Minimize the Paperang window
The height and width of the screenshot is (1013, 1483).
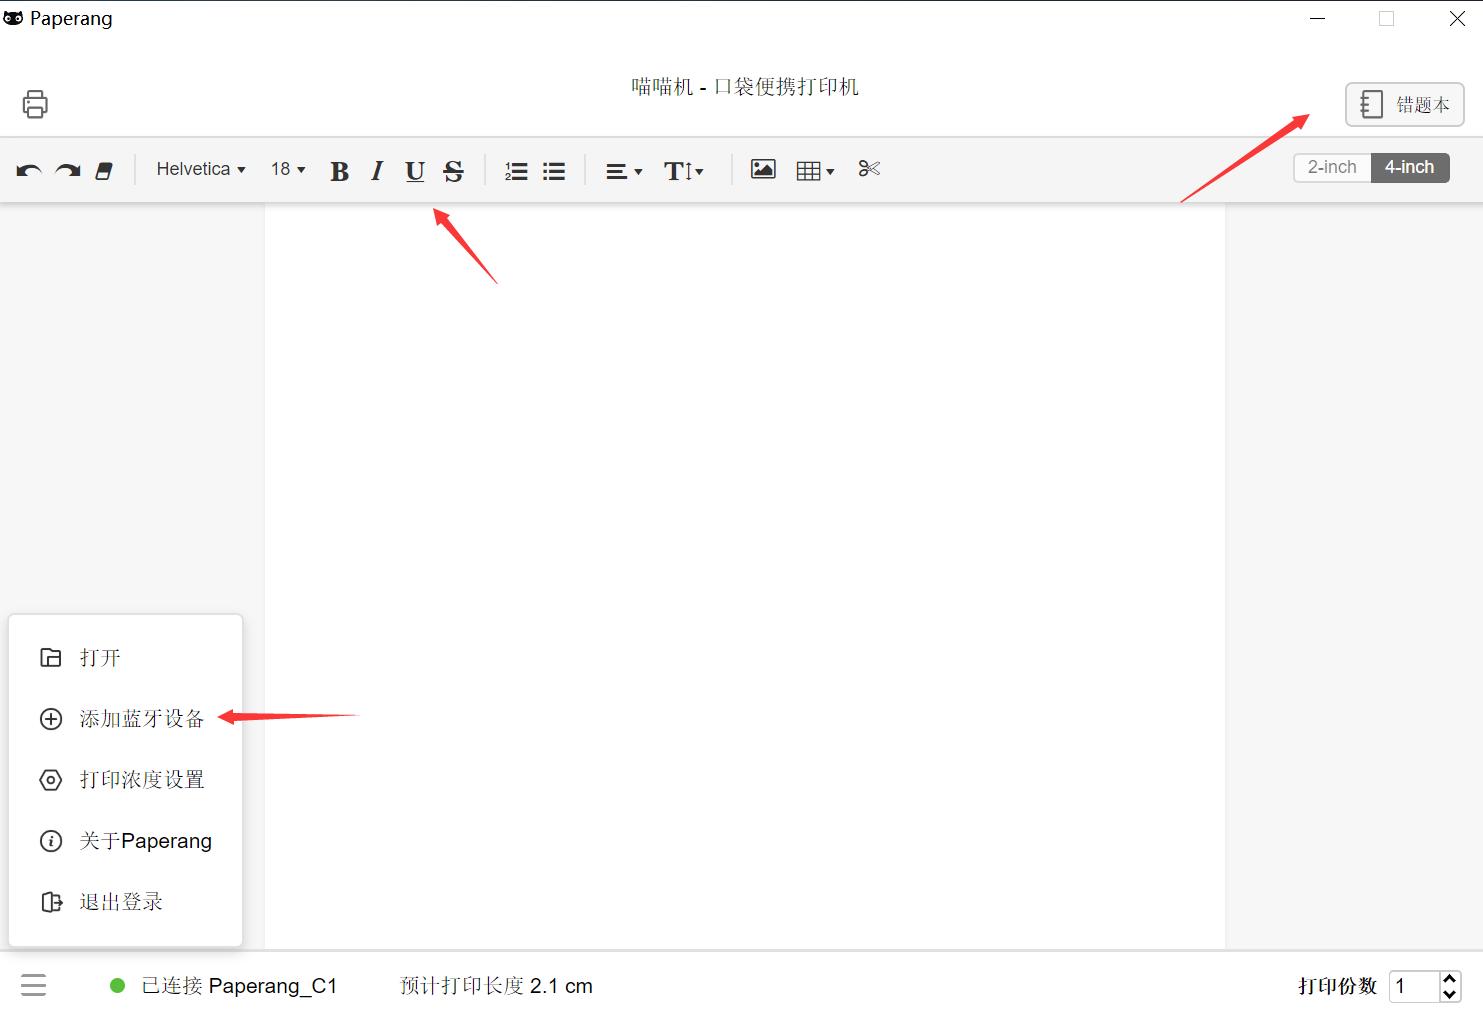[1317, 19]
